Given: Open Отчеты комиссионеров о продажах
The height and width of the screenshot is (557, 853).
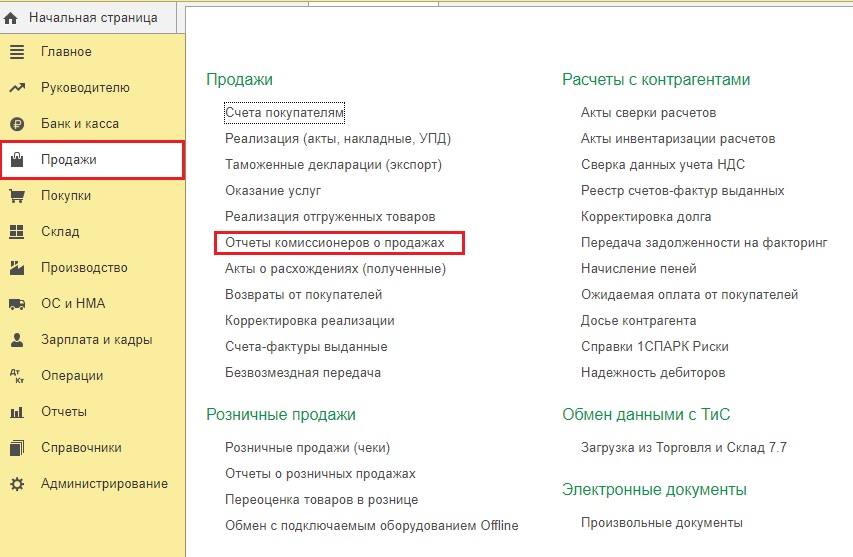Looking at the screenshot, I should tap(335, 243).
